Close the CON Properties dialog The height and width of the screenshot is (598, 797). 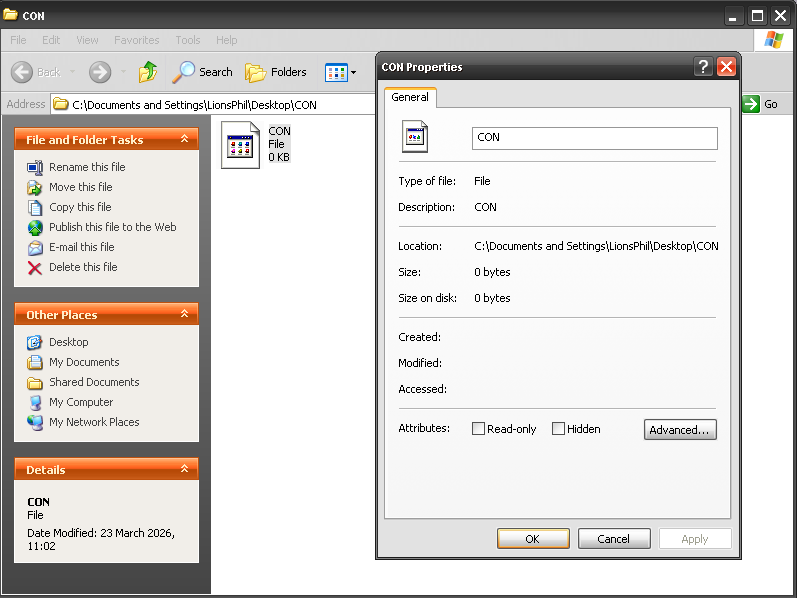[726, 67]
